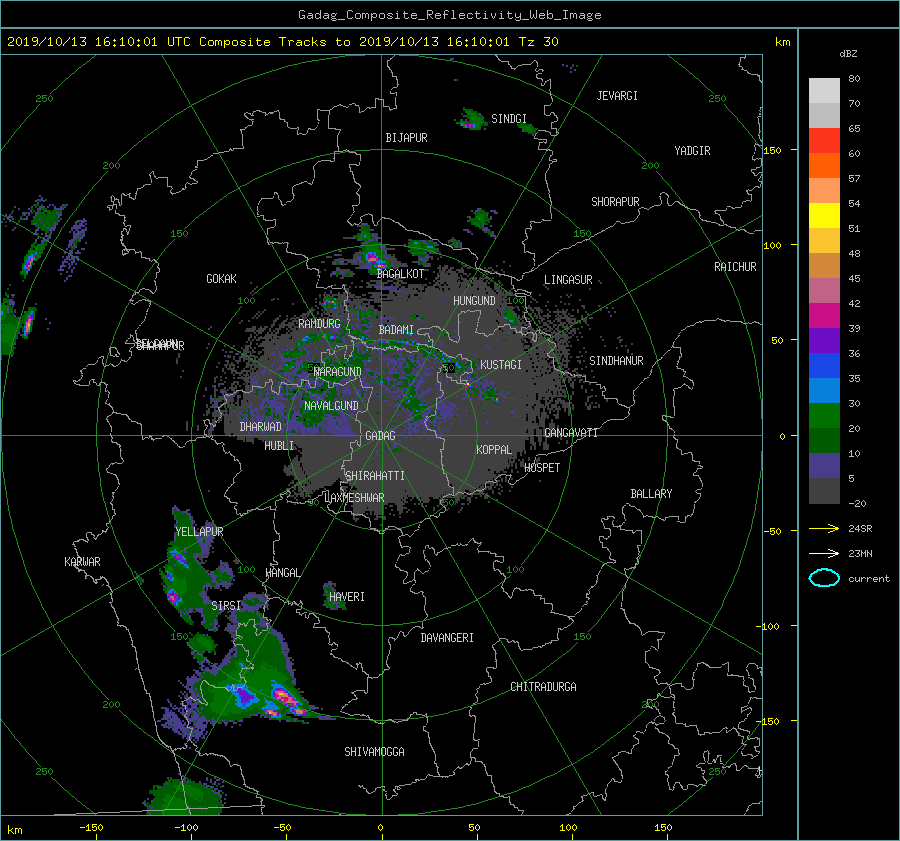
Task: Click the DAVANGERI city label
Action: click(447, 638)
